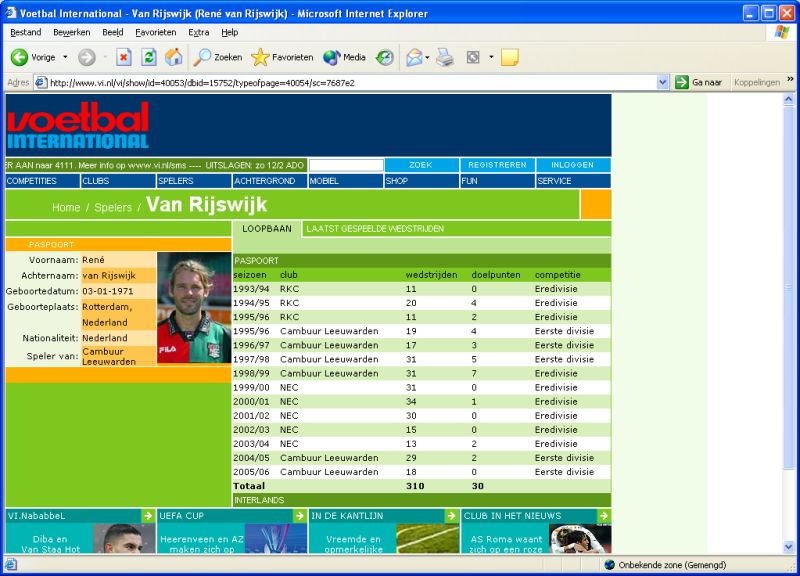This screenshot has height=576, width=800.
Task: Open SHOP navigation item
Action: point(421,181)
